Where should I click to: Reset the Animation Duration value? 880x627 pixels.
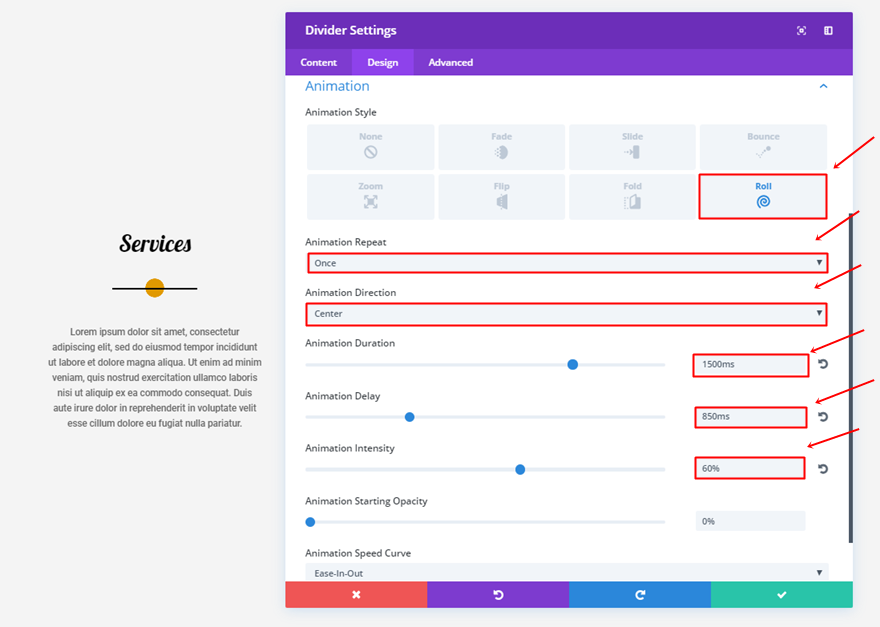coord(823,364)
